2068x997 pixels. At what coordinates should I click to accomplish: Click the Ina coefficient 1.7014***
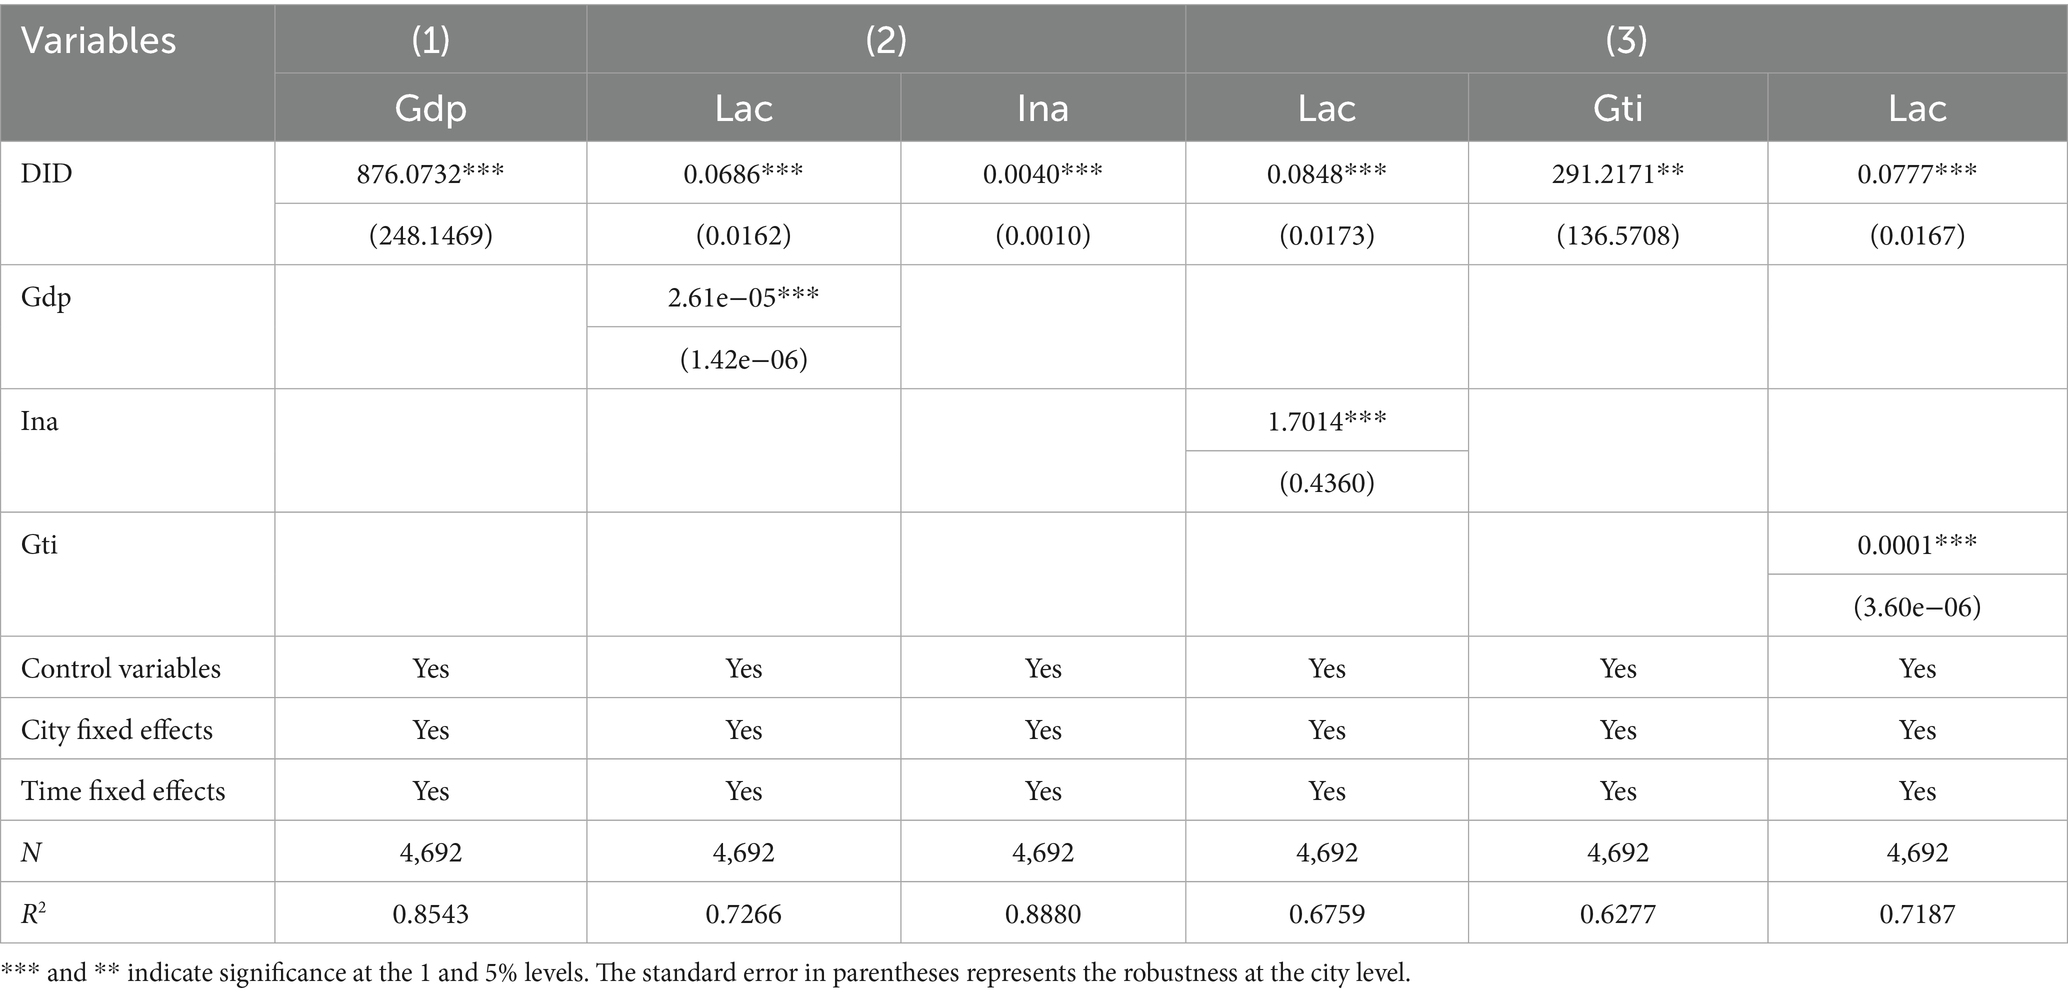(1326, 421)
